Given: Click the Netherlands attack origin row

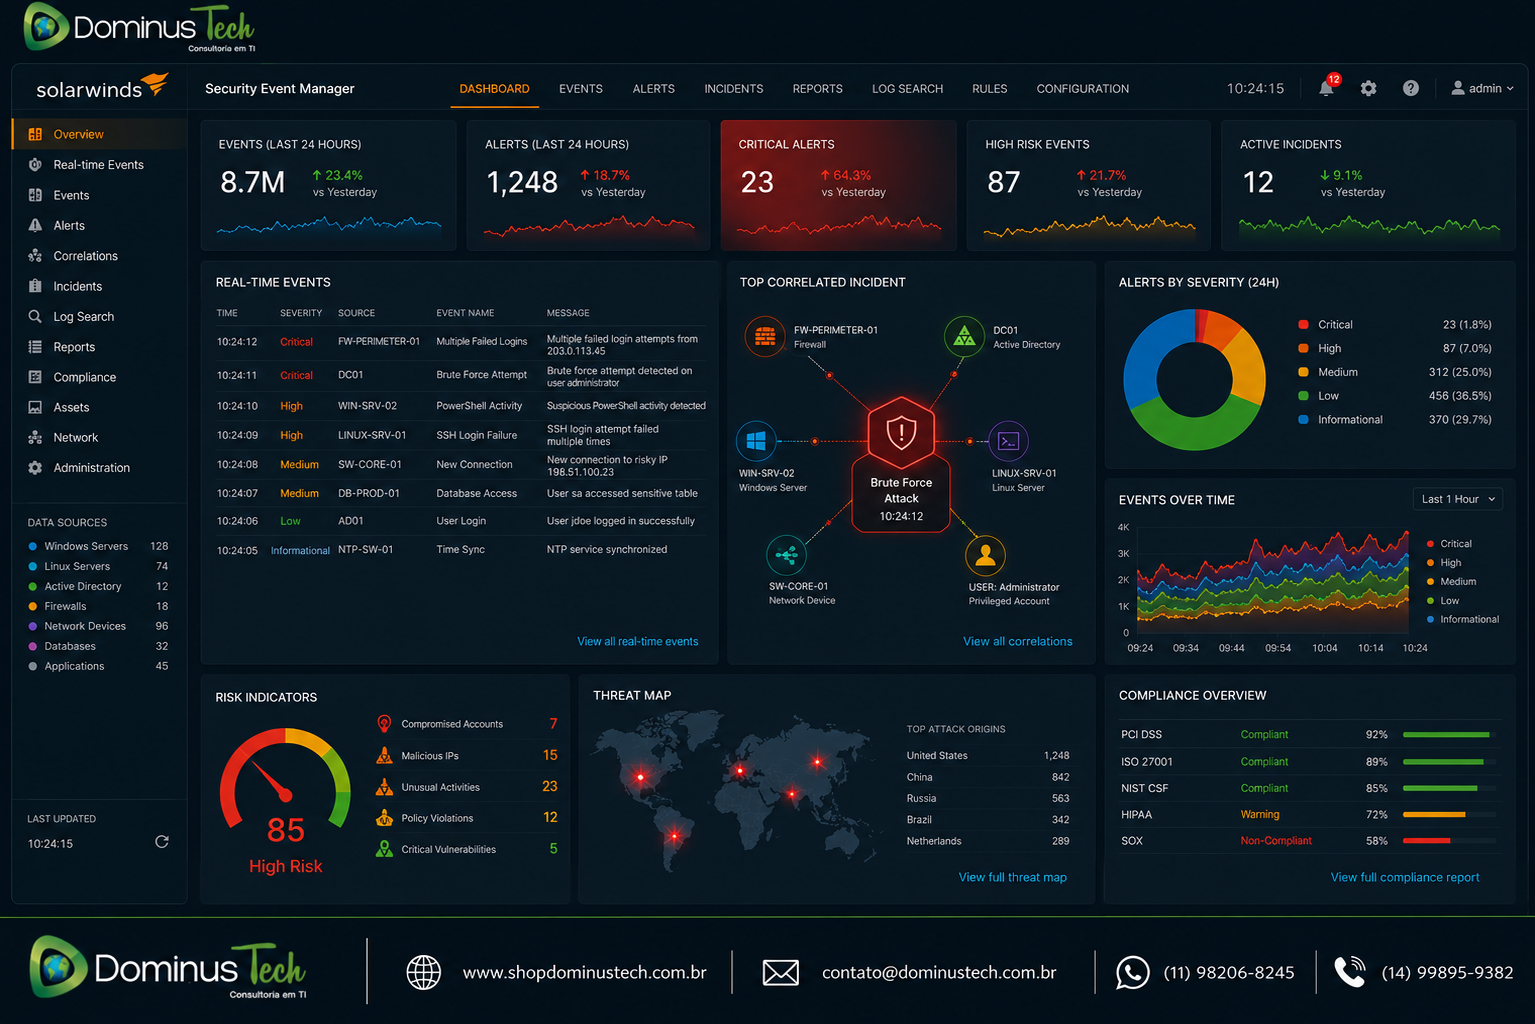Looking at the screenshot, I should pyautogui.click(x=988, y=841).
